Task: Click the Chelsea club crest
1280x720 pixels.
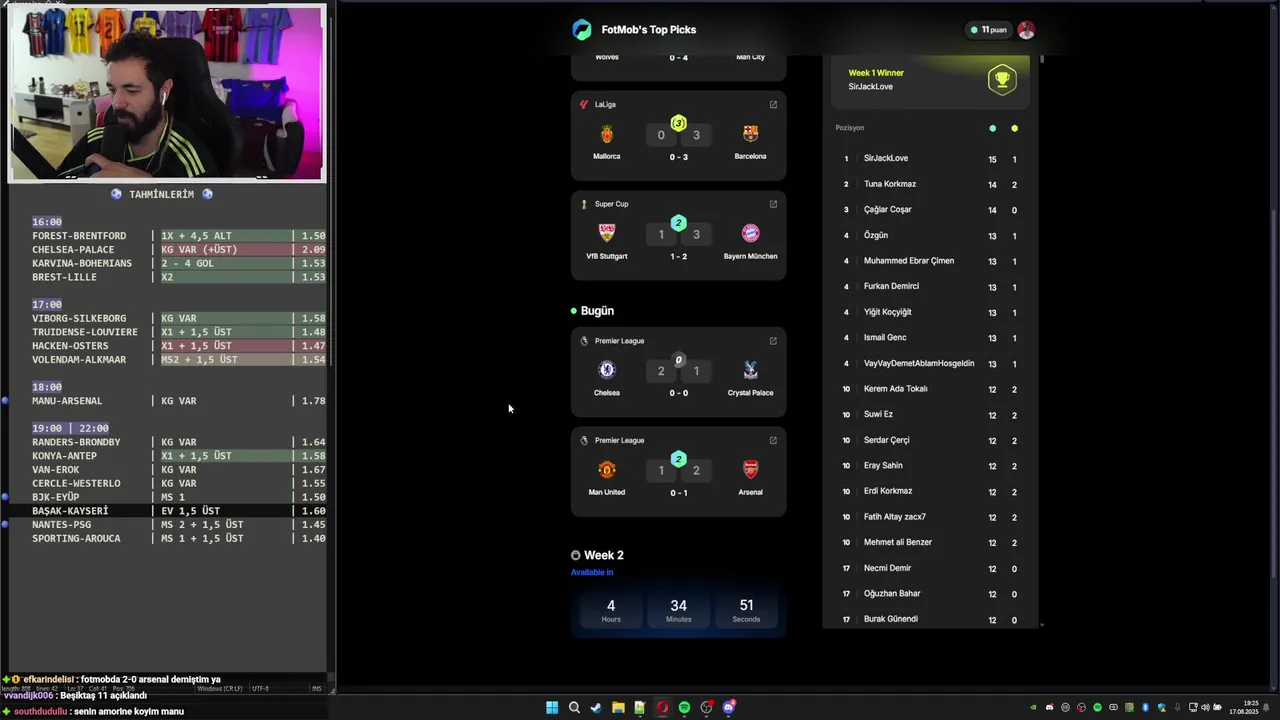Action: point(607,370)
